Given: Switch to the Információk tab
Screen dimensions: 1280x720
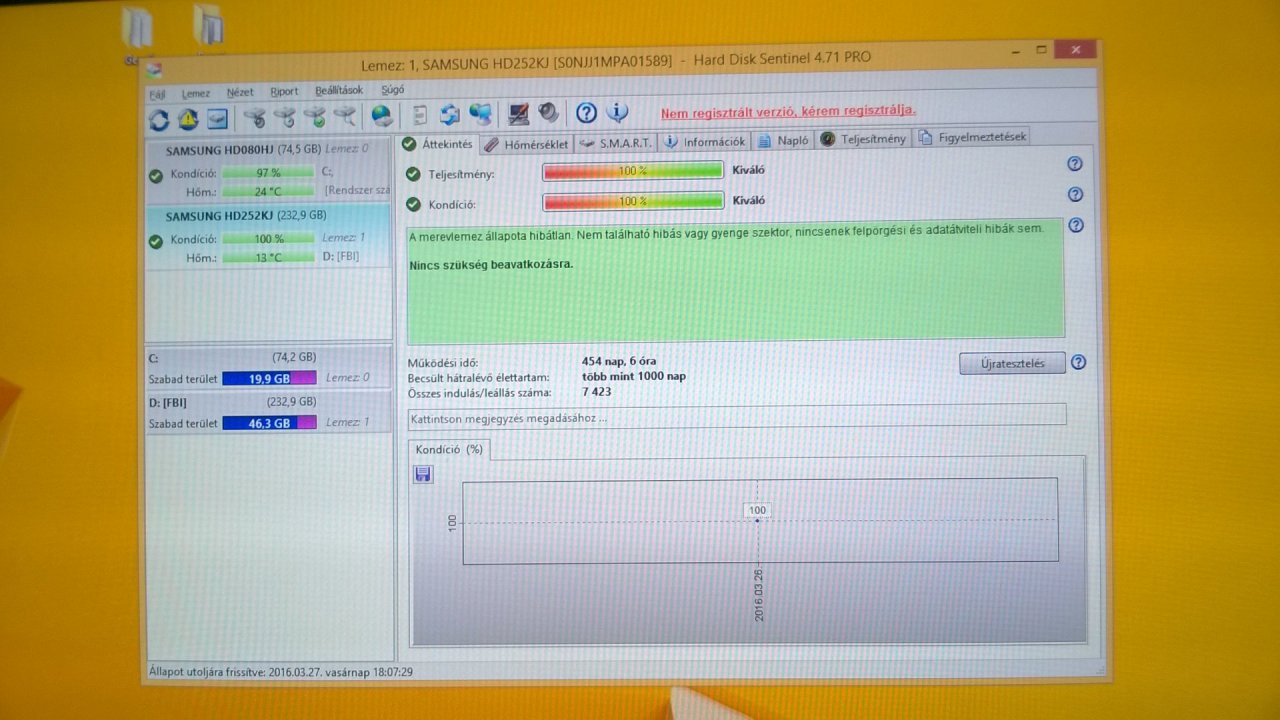Looking at the screenshot, I should [705, 142].
